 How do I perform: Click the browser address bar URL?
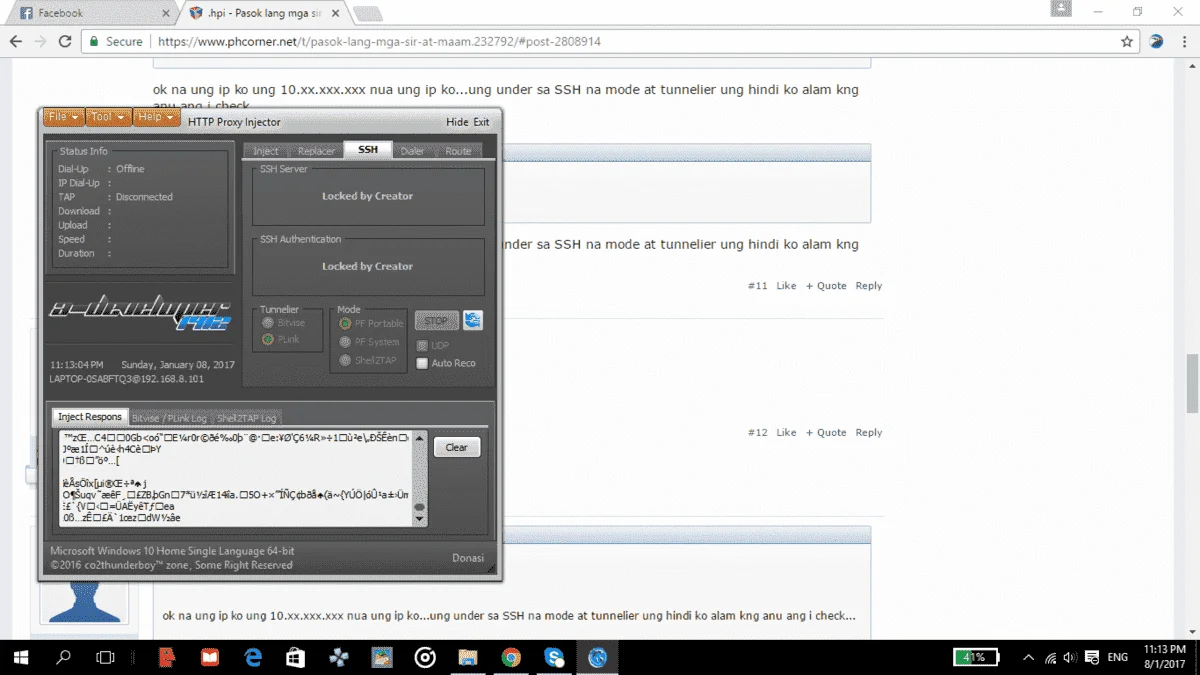[380, 42]
